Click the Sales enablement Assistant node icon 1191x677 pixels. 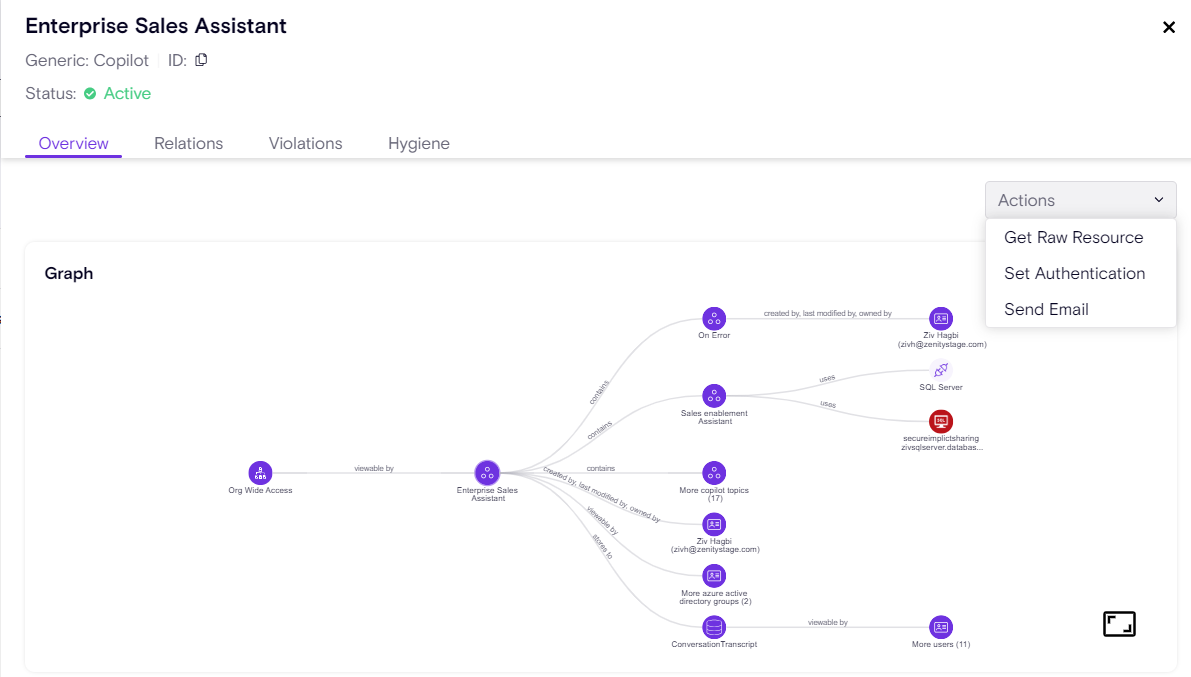713,395
